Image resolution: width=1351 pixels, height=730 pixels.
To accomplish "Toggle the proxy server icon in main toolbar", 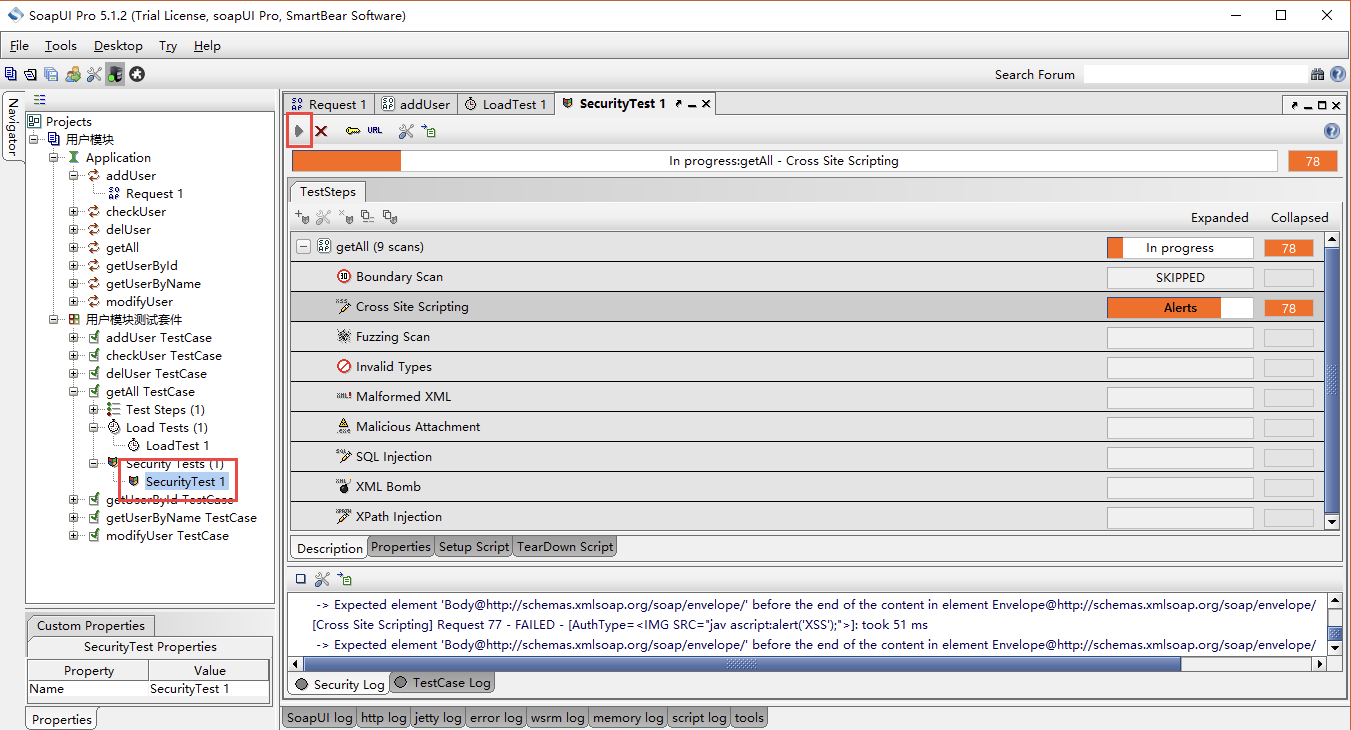I will pyautogui.click(x=115, y=74).
